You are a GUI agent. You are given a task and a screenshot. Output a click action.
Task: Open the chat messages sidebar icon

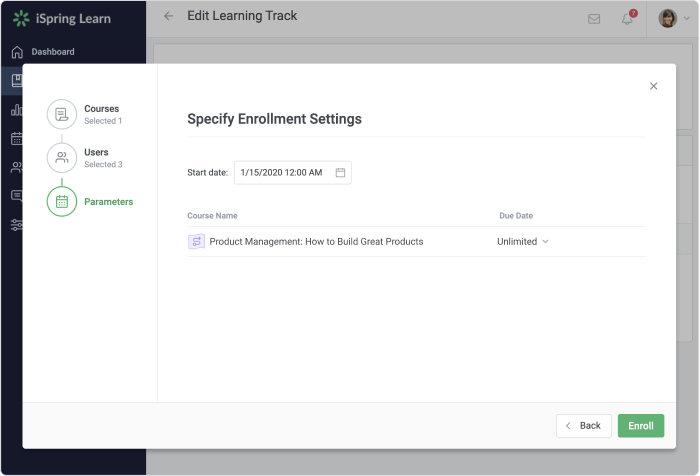pyautogui.click(x=17, y=196)
